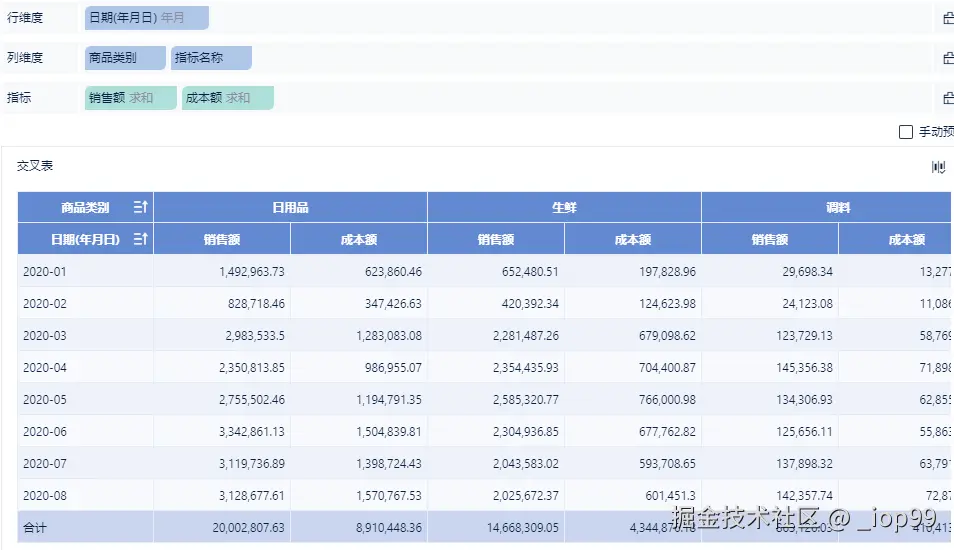Screen dimensions: 954x550
Task: Click the sort icon beside 日期(年月日) header
Action: 141,239
